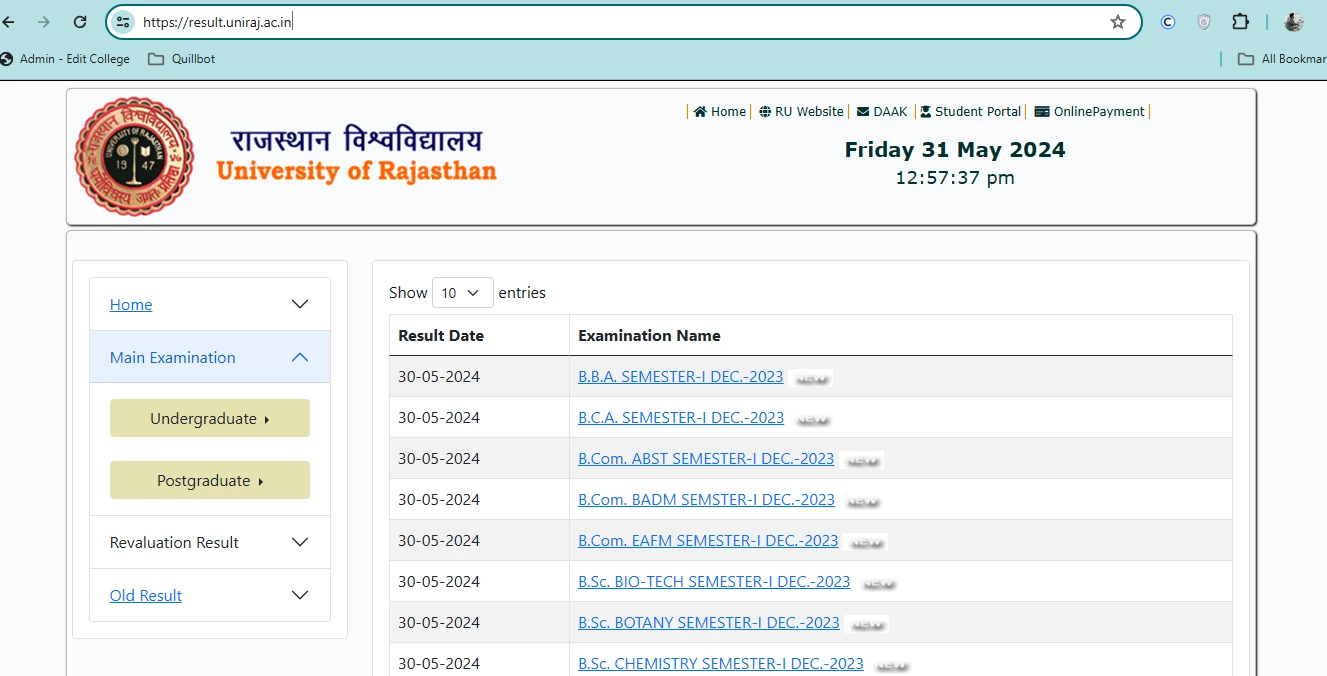Viewport: 1327px width, 676px height.
Task: Click the University of Rajasthan logo seal
Action: [134, 155]
